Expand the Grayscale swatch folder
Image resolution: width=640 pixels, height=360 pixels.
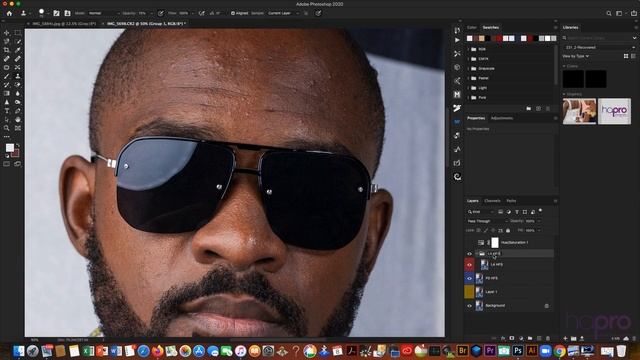[x=468, y=69]
